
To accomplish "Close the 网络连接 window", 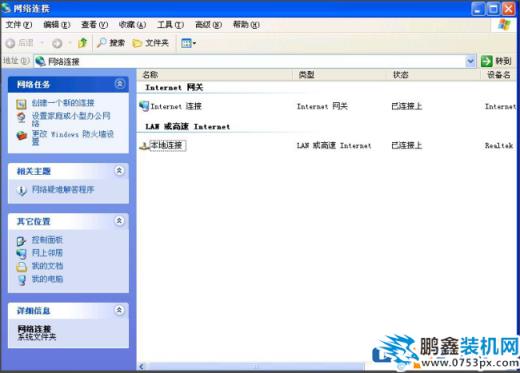I will 509,9.
